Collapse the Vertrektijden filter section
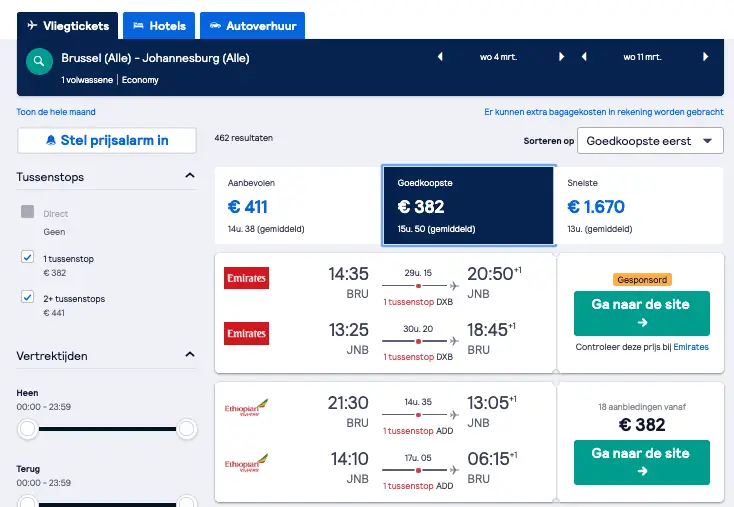Viewport: 734px width, 507px height. point(190,354)
